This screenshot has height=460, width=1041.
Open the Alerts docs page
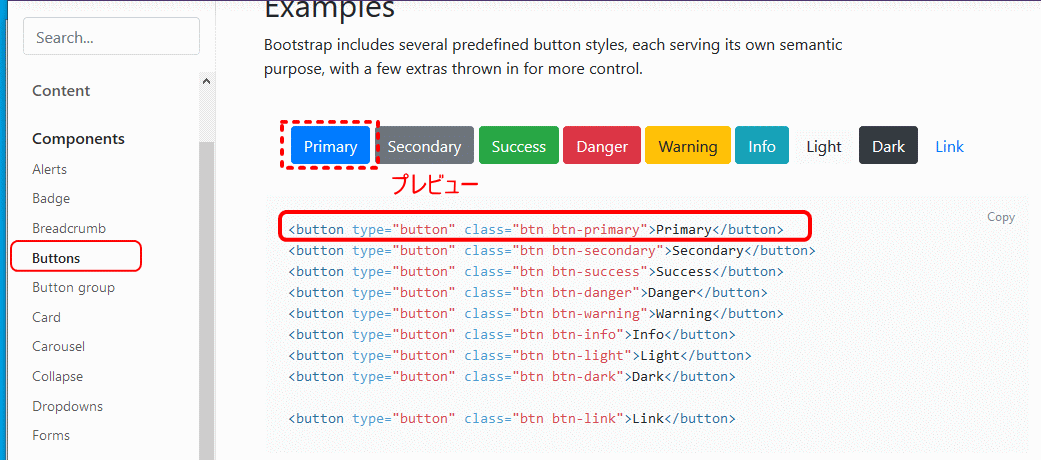(50, 169)
